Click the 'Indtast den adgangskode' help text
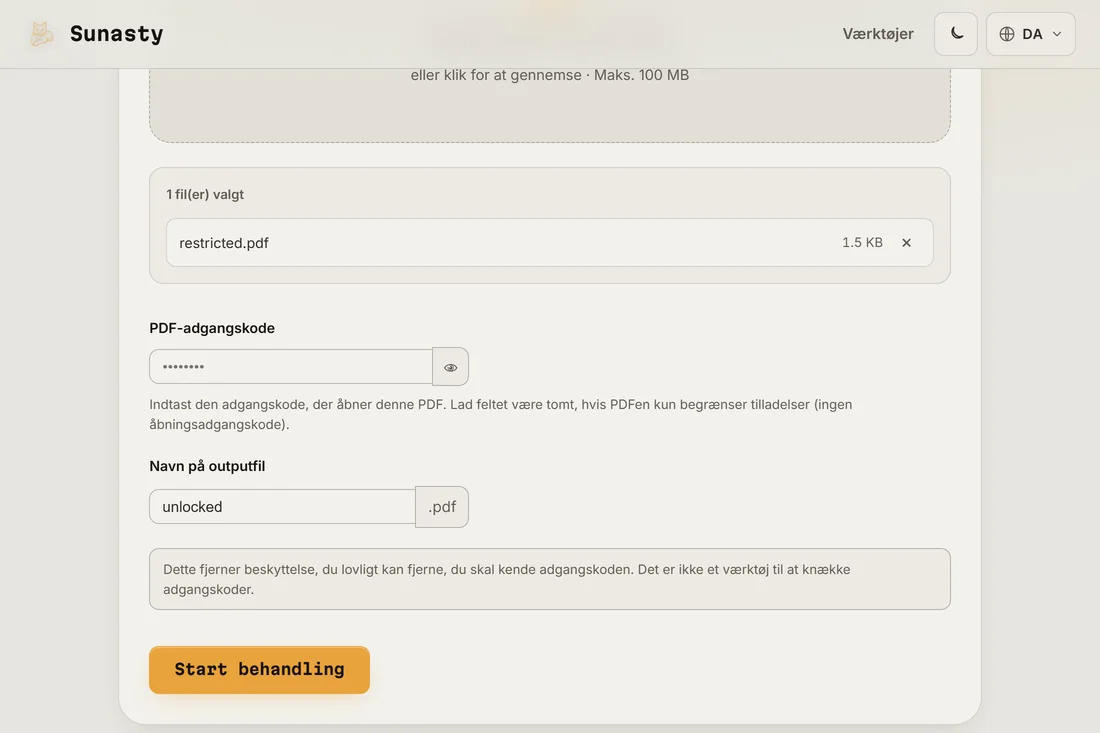The image size is (1100, 733). [x=500, y=414]
